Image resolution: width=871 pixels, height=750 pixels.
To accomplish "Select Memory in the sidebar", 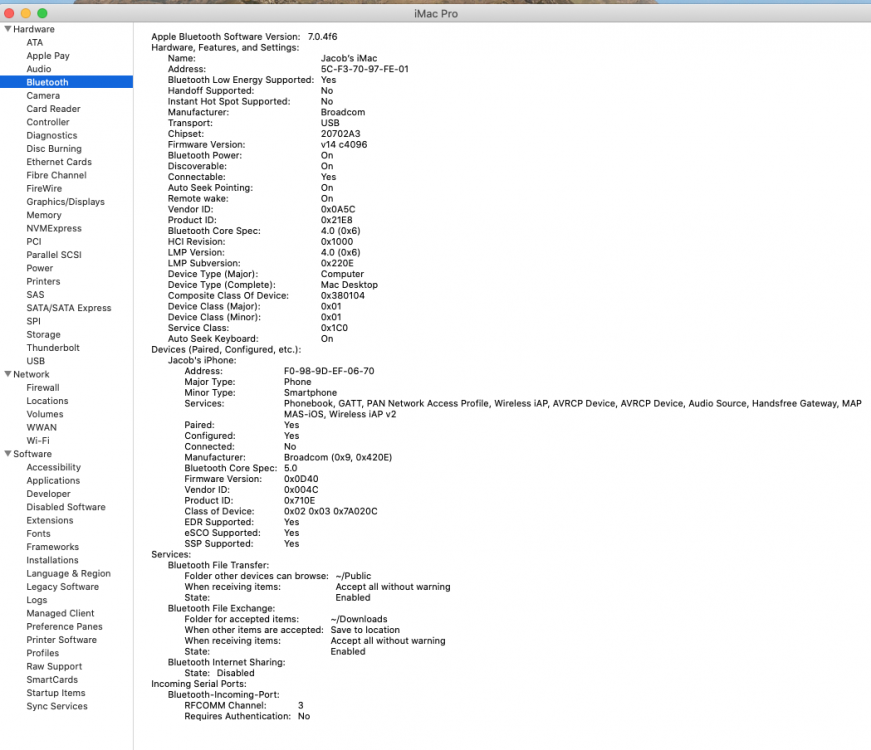I will (x=44, y=215).
